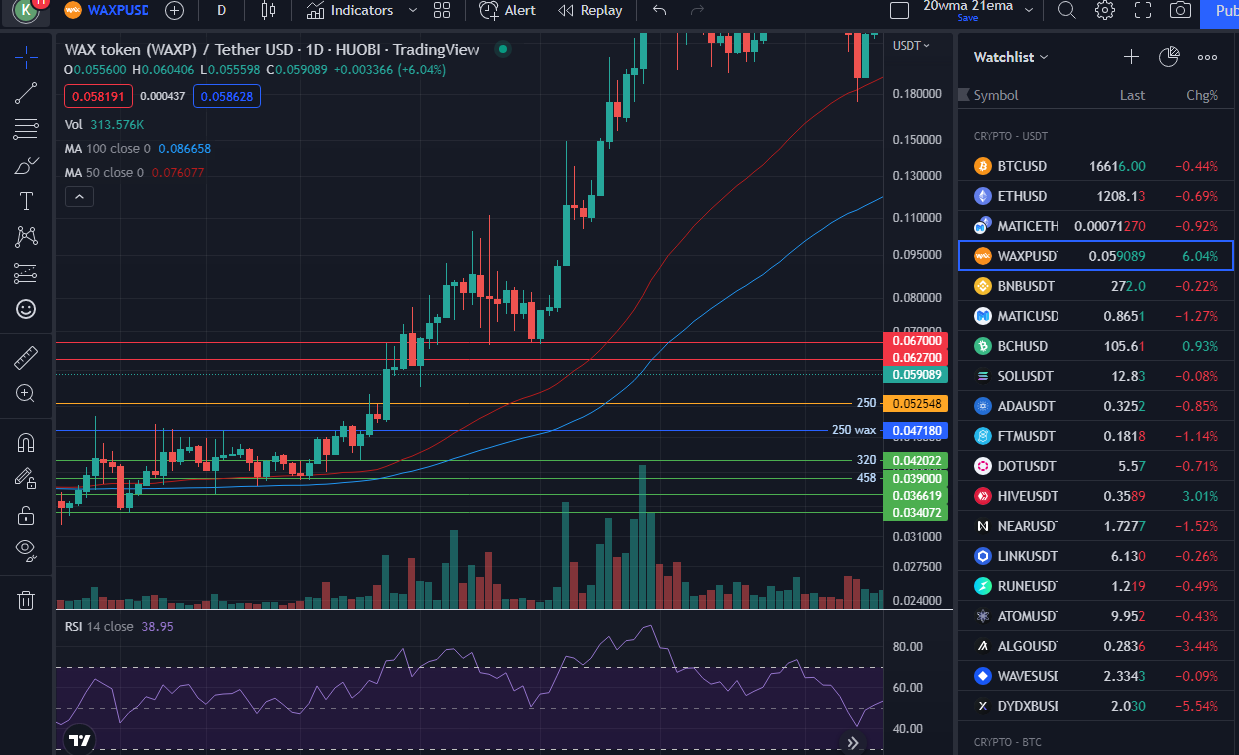Select the ruler measure tool
The image size is (1239, 755).
coord(26,357)
